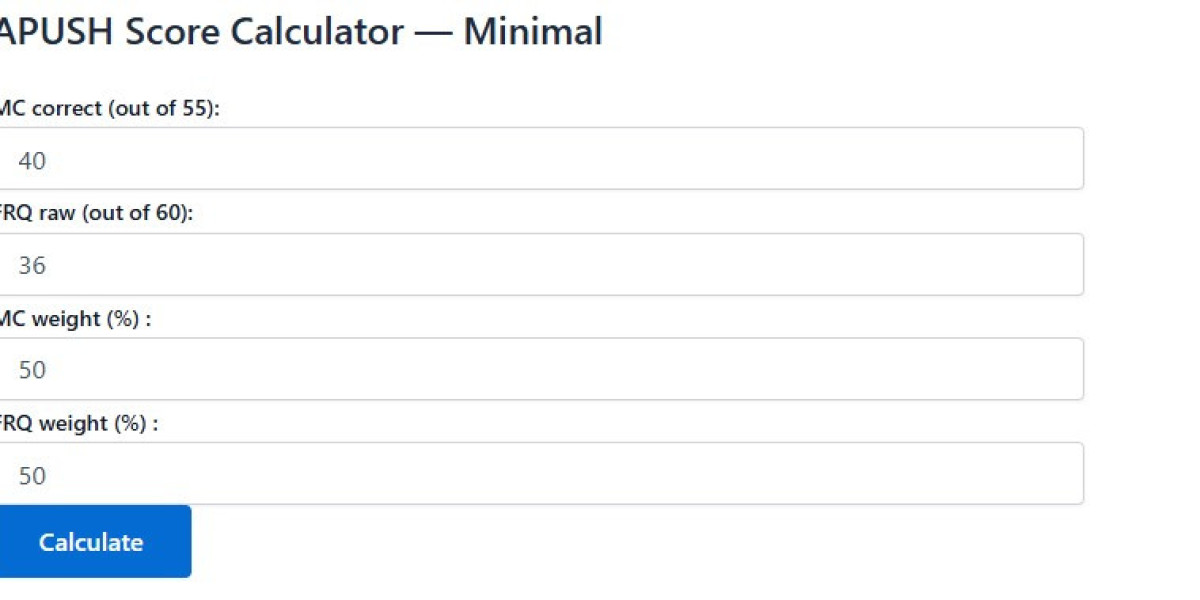Screen dimensions: 1200x600
Task: Click into the FRQ weight percent field
Action: (x=540, y=474)
